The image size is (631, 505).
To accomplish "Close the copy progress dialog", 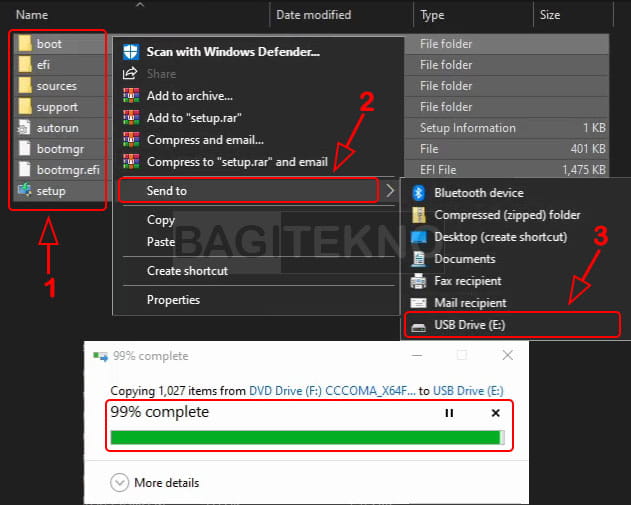I will click(x=507, y=355).
